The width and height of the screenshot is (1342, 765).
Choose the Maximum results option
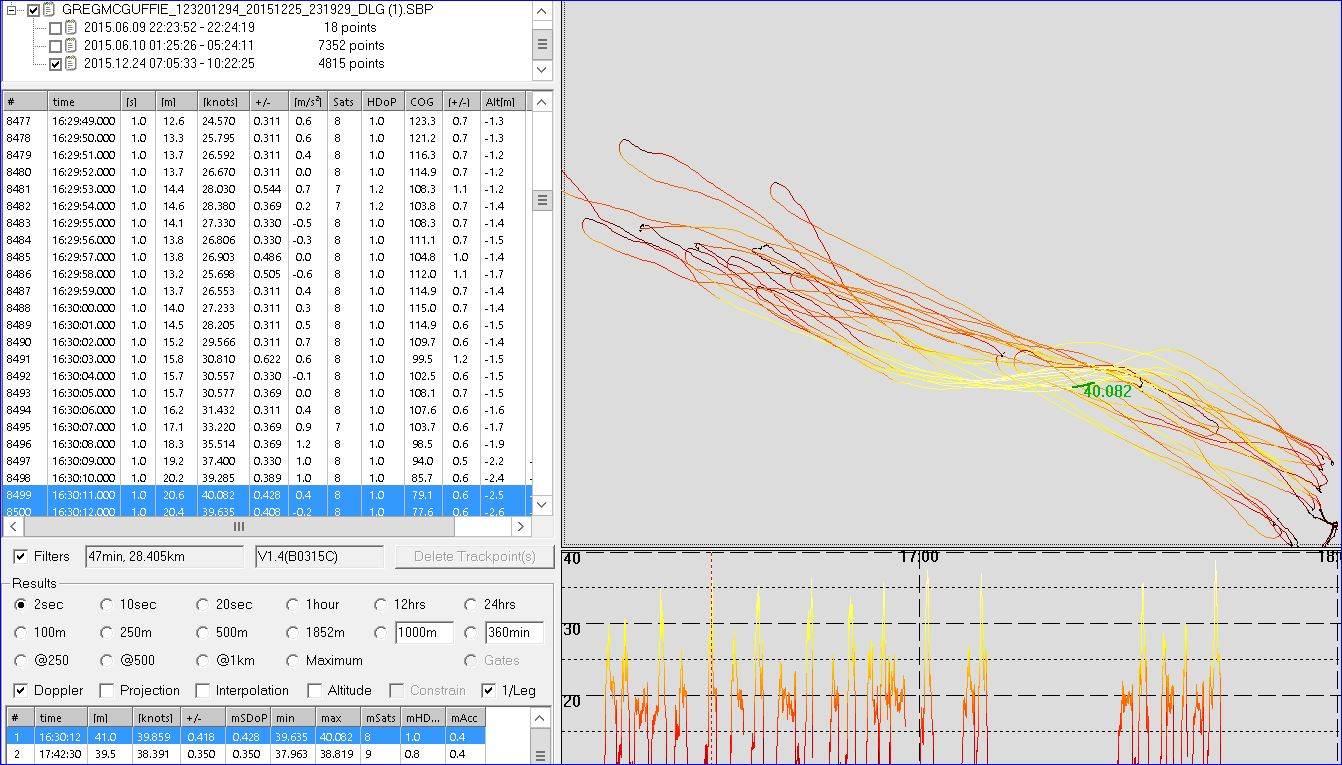(292, 660)
